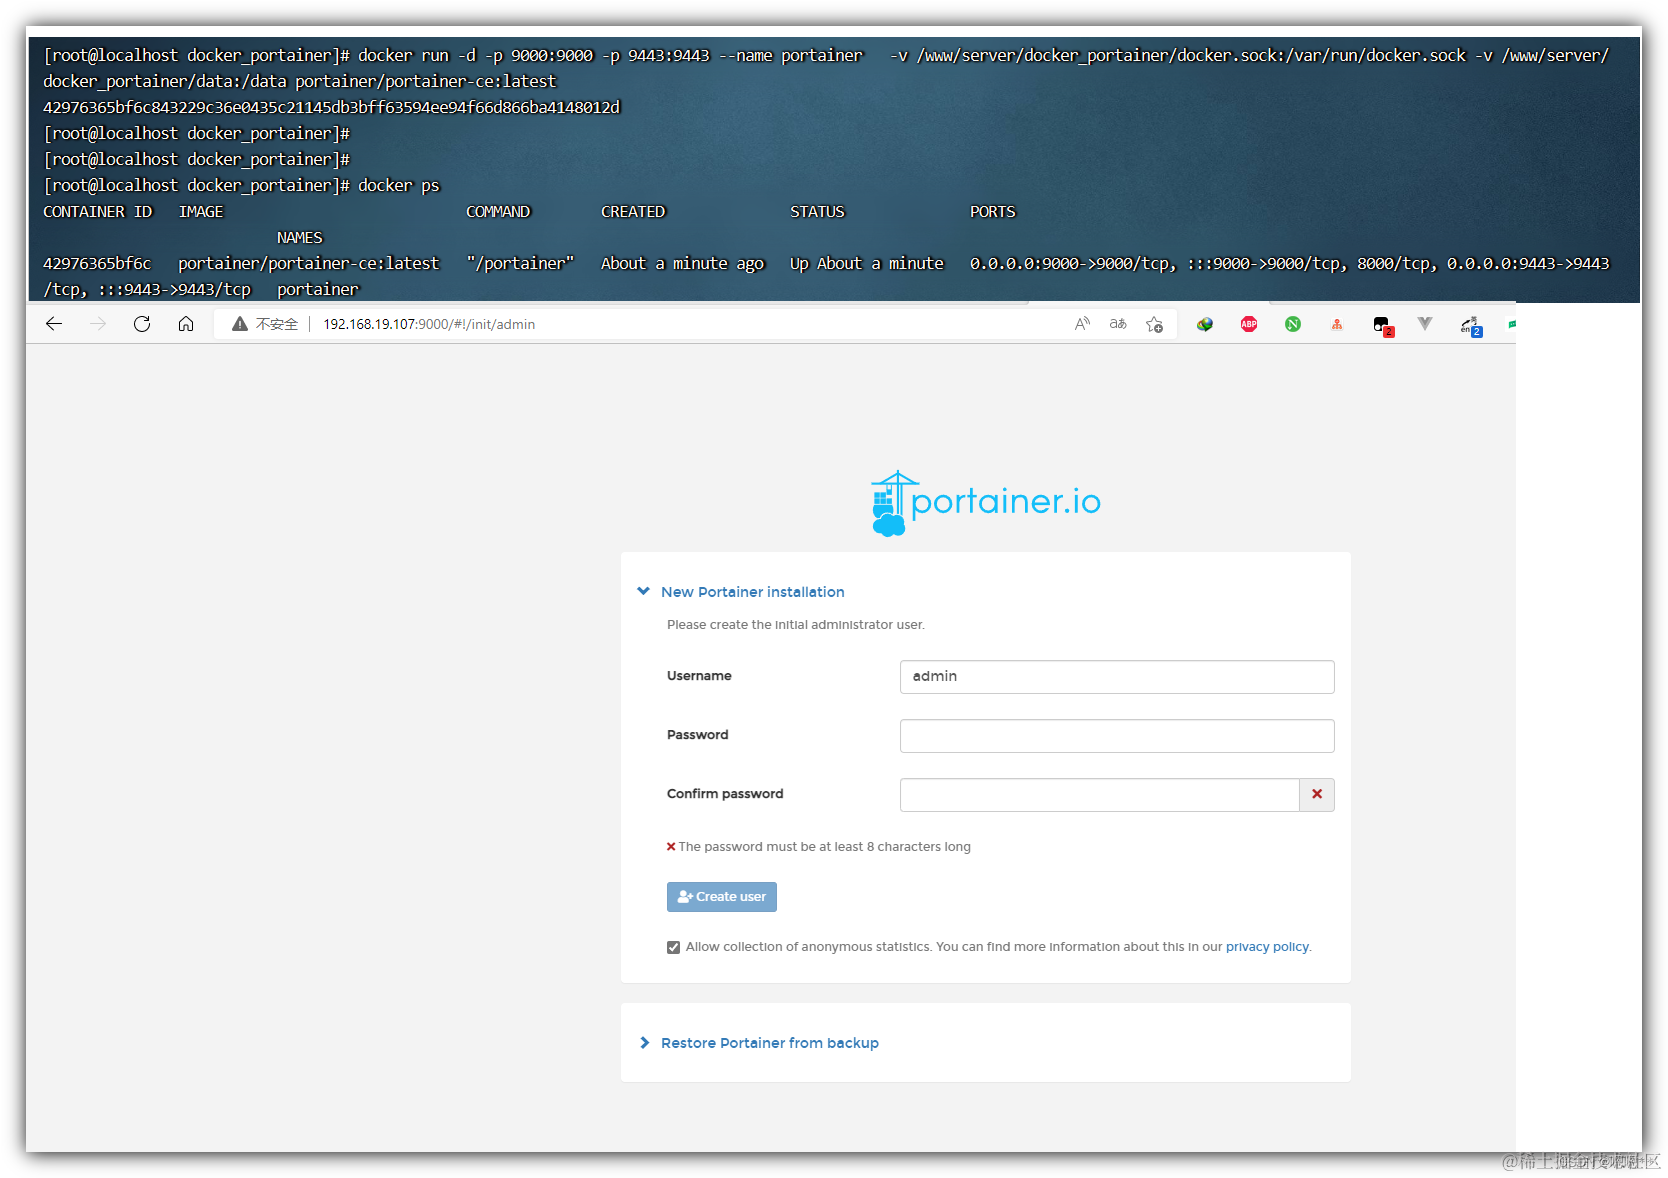
Task: Click the browser forward arrow
Action: [98, 324]
